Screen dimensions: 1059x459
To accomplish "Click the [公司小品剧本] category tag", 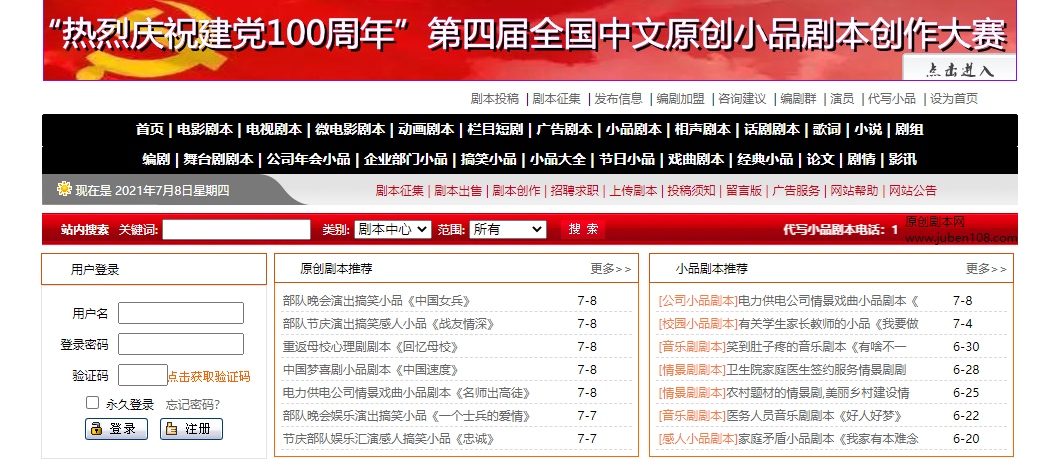I will pyautogui.click(x=698, y=300).
